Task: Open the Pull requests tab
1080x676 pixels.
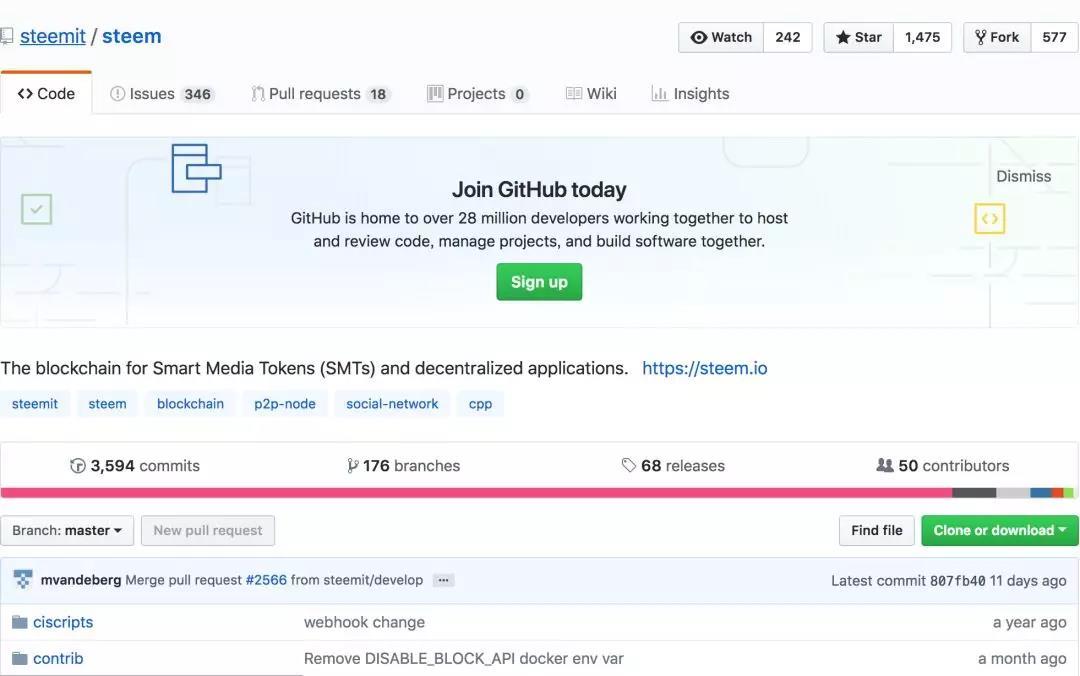Action: click(x=321, y=94)
